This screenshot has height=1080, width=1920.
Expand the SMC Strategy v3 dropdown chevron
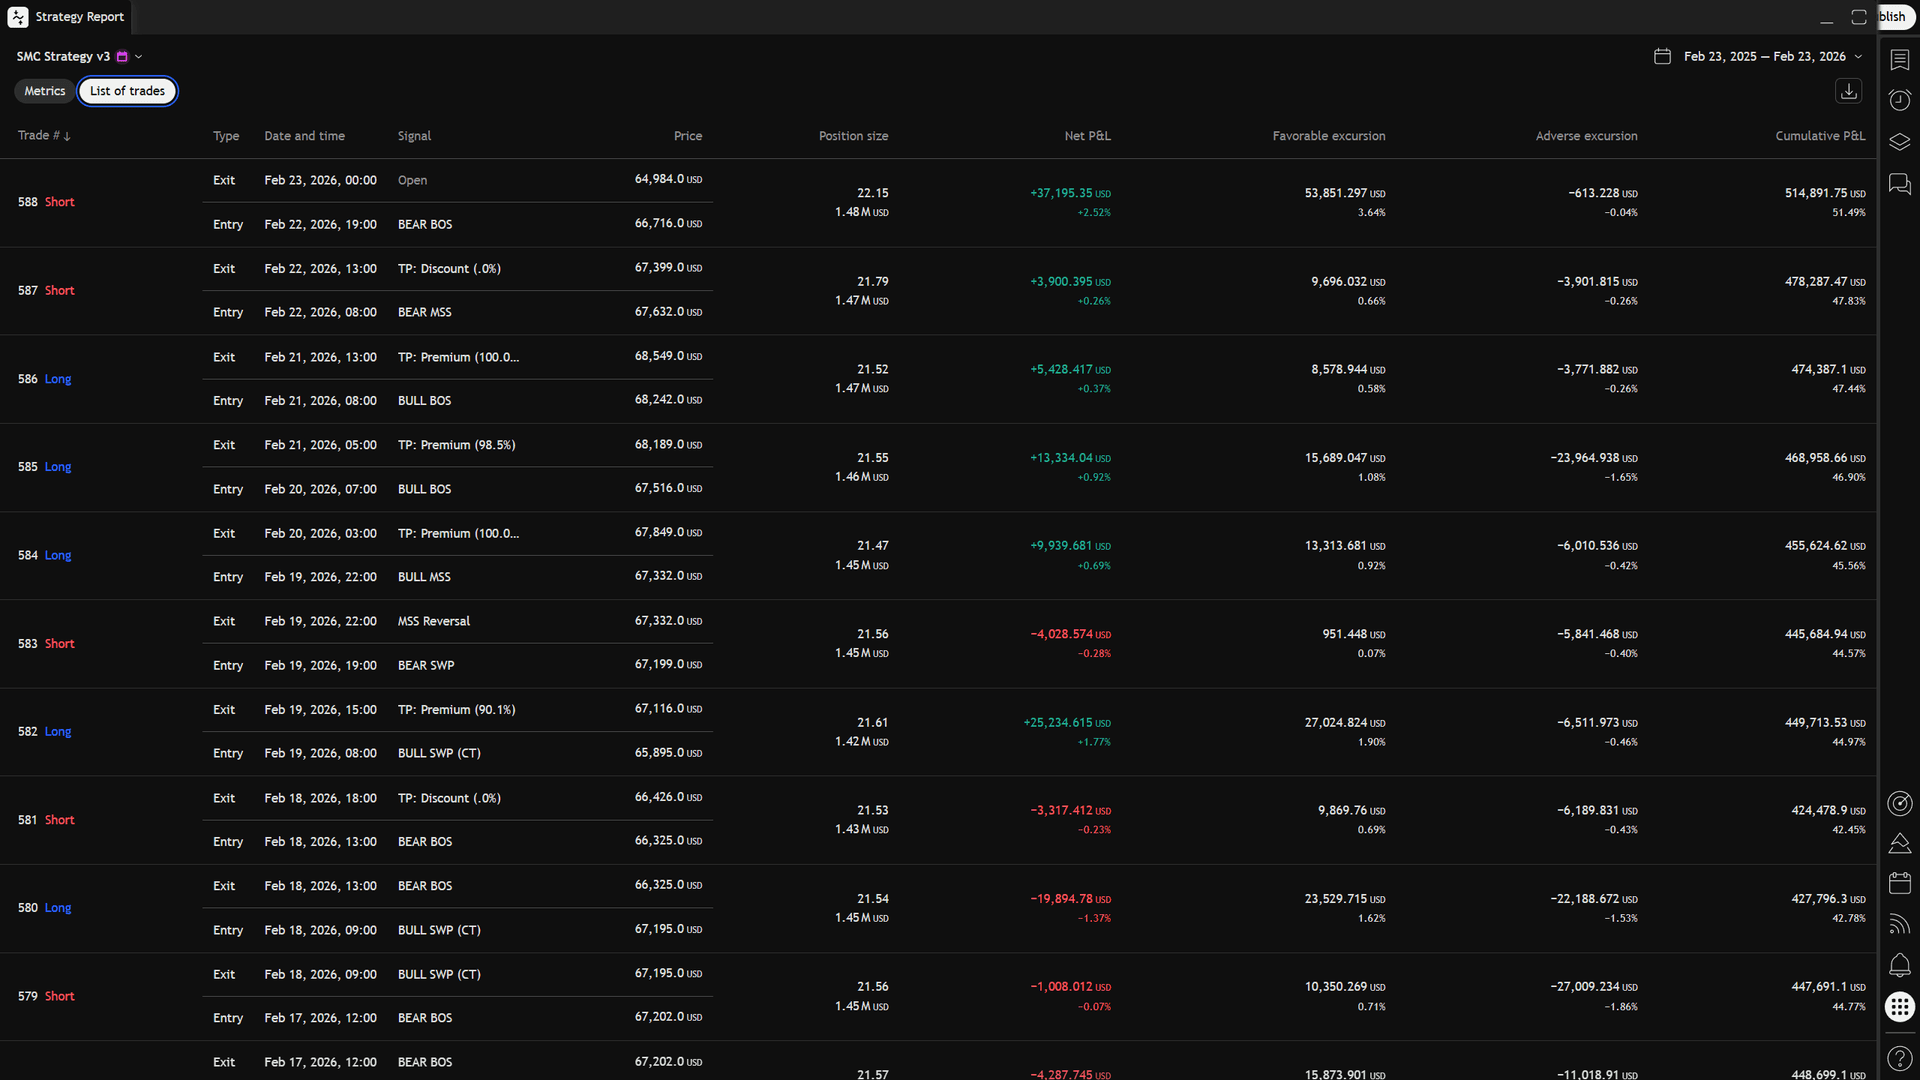point(139,56)
